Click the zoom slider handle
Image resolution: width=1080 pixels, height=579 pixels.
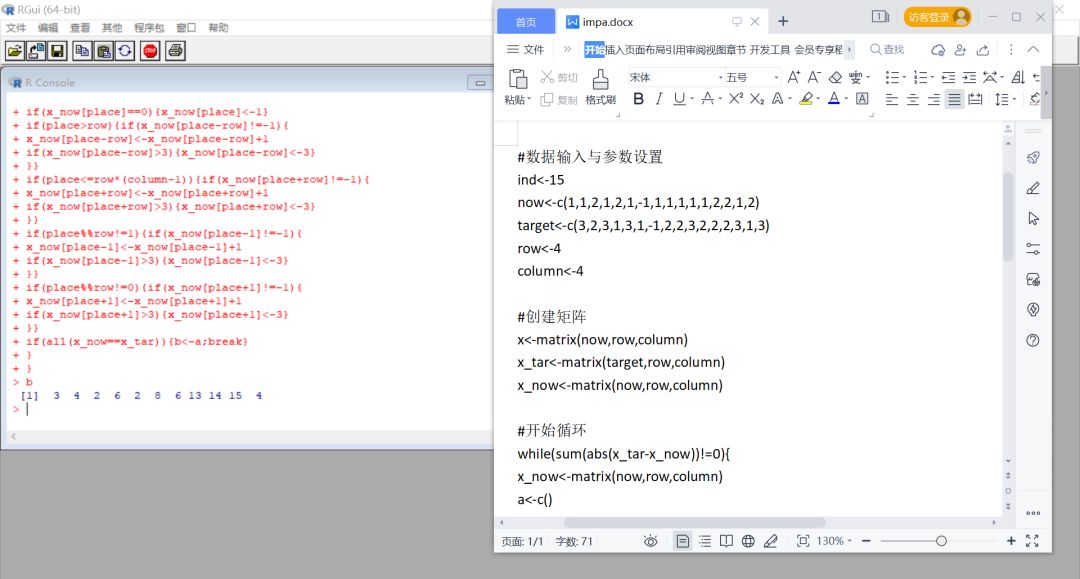(941, 541)
